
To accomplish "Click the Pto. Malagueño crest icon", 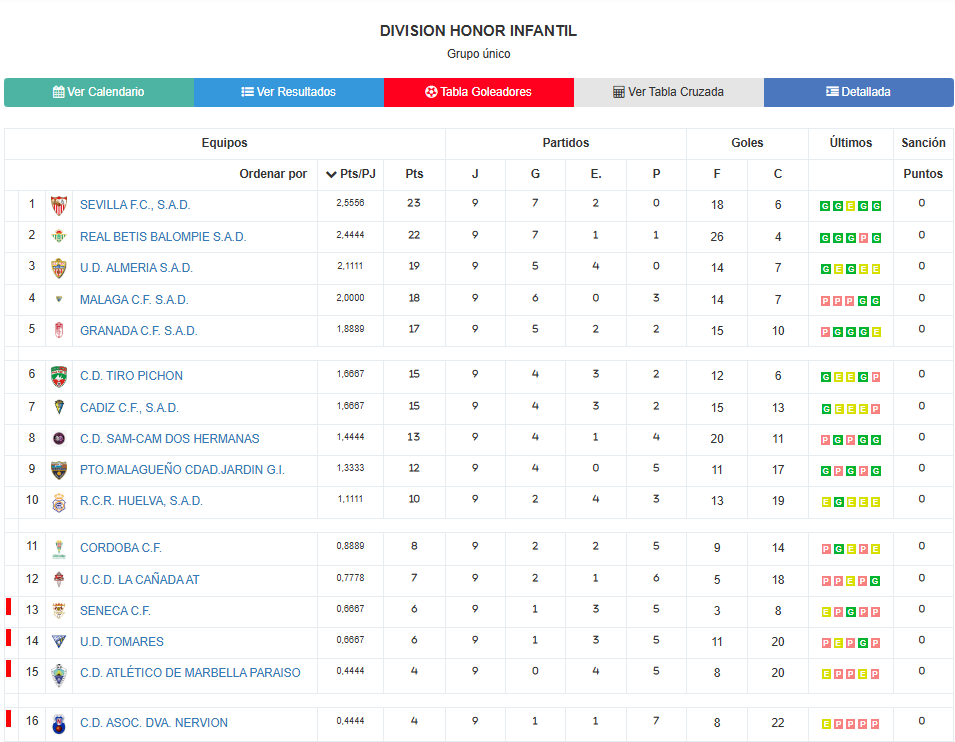I will pos(59,470).
